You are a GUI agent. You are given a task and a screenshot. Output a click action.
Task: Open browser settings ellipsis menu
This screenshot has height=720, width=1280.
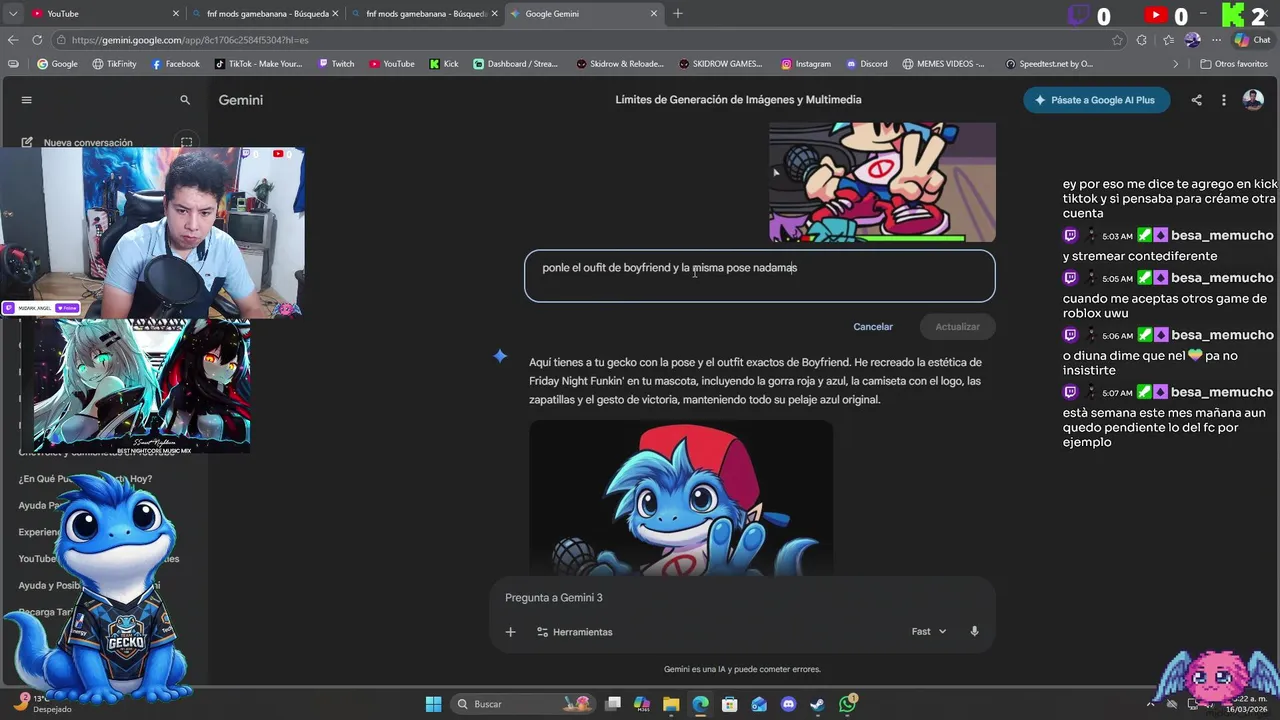tap(1216, 40)
